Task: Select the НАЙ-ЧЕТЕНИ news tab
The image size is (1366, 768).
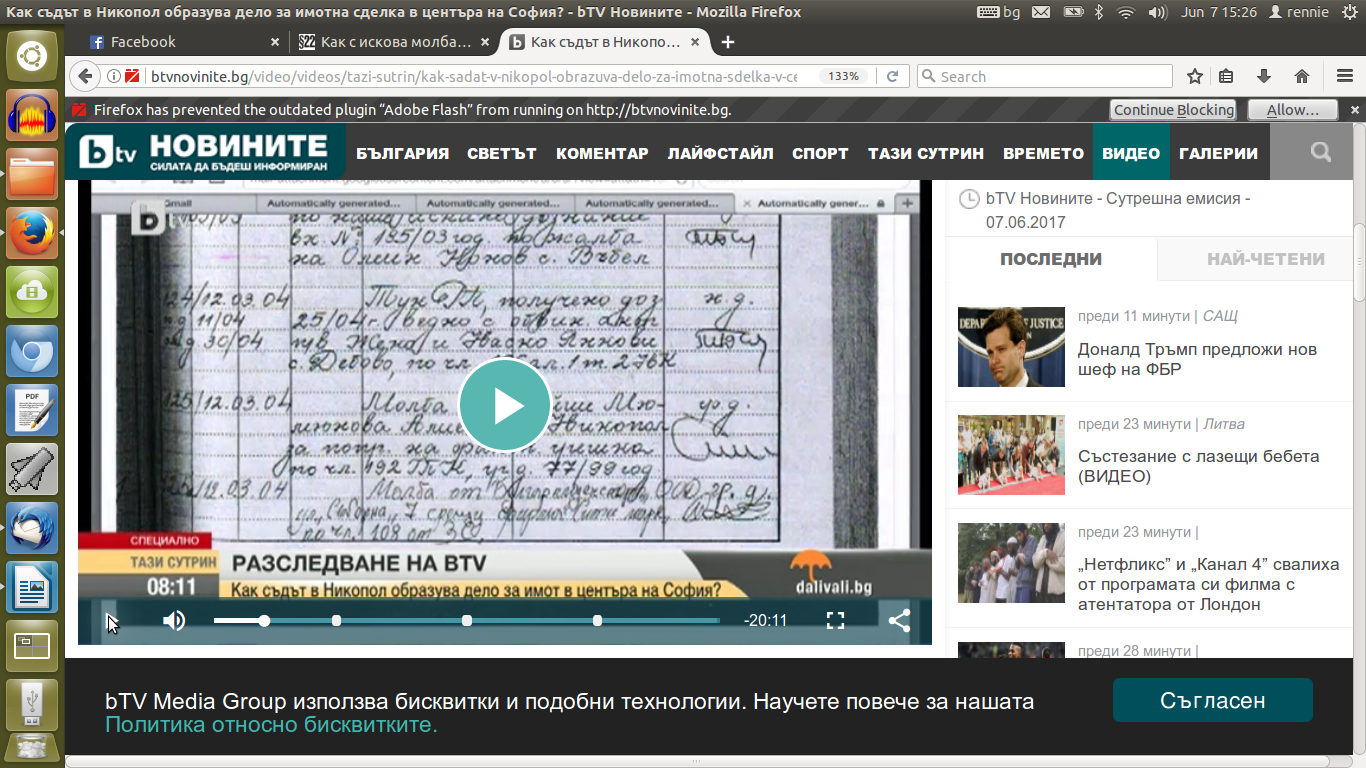Action: click(1266, 259)
